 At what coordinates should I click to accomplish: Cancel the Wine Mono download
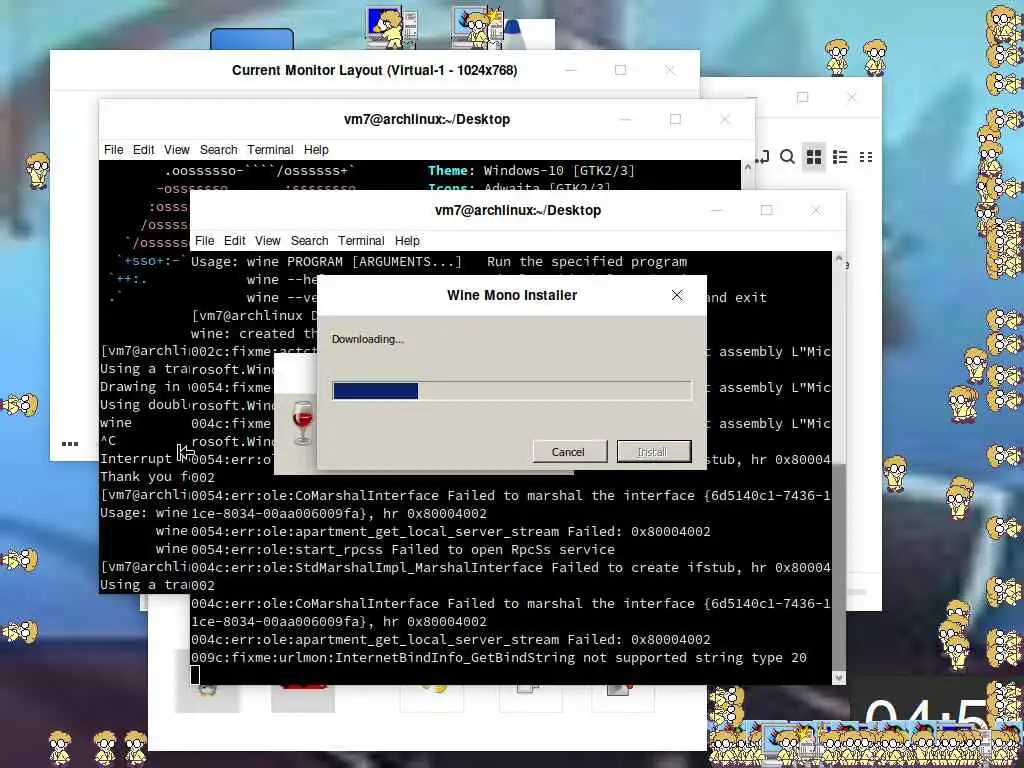point(569,451)
